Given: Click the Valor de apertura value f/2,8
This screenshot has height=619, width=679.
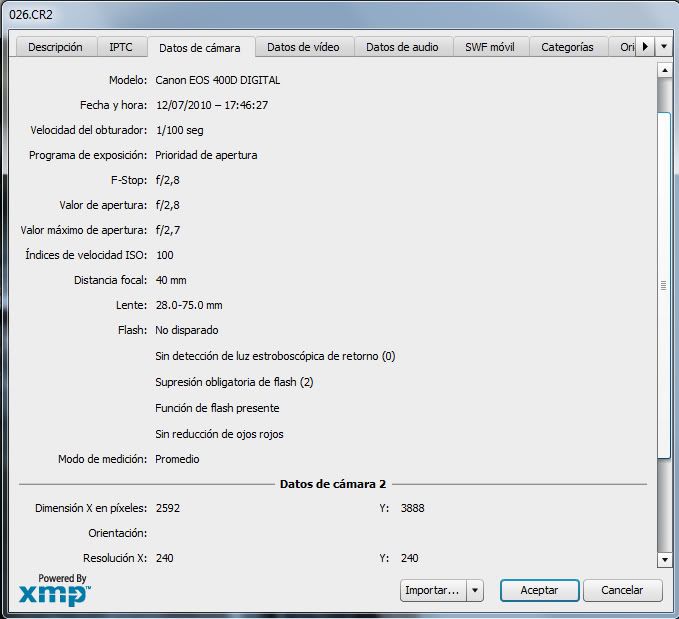Looking at the screenshot, I should [168, 205].
